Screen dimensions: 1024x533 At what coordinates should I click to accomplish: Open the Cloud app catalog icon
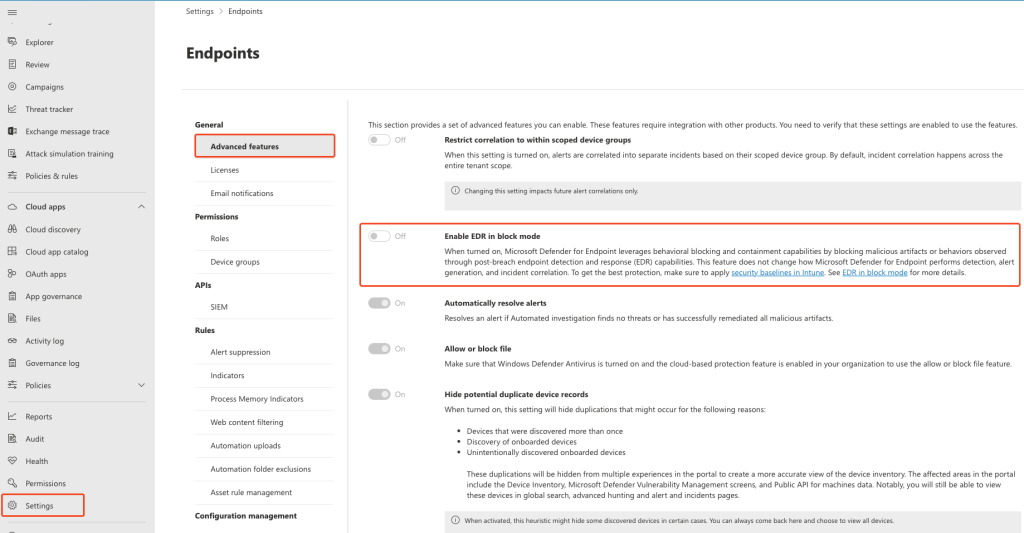coord(13,252)
